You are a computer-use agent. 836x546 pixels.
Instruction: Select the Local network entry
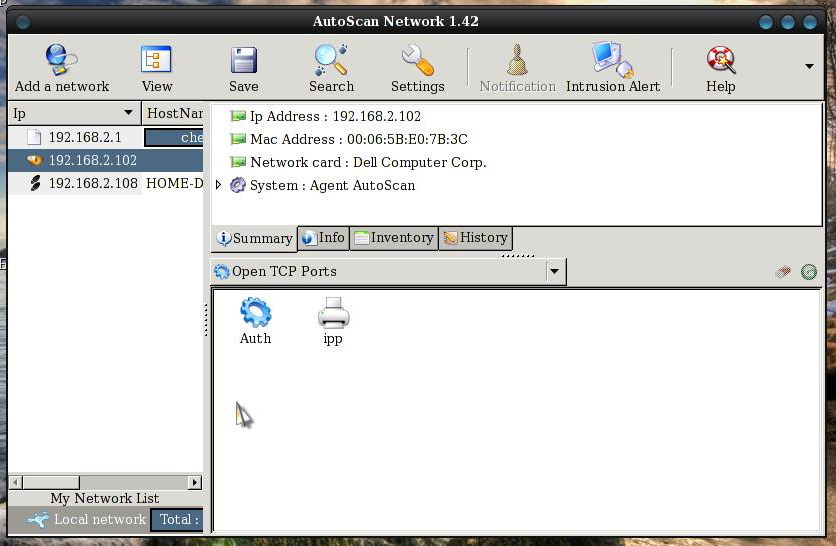tap(86, 519)
